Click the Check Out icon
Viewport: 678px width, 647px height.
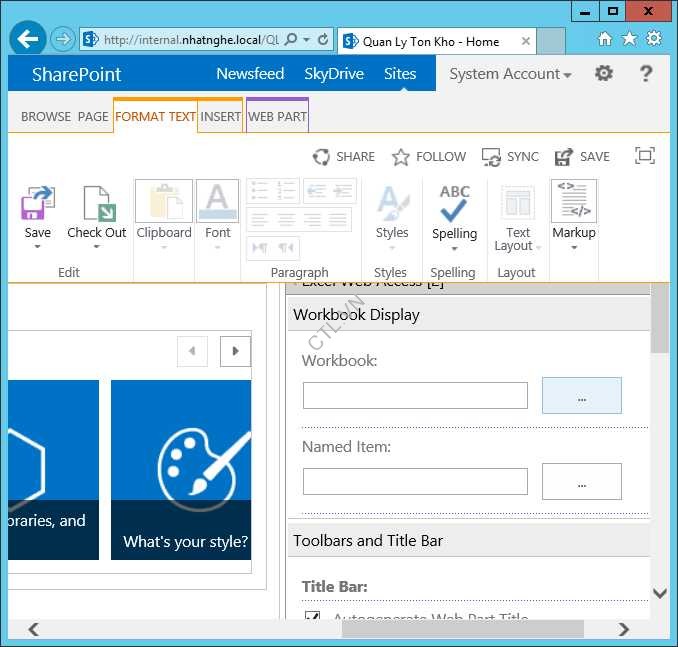tap(97, 204)
